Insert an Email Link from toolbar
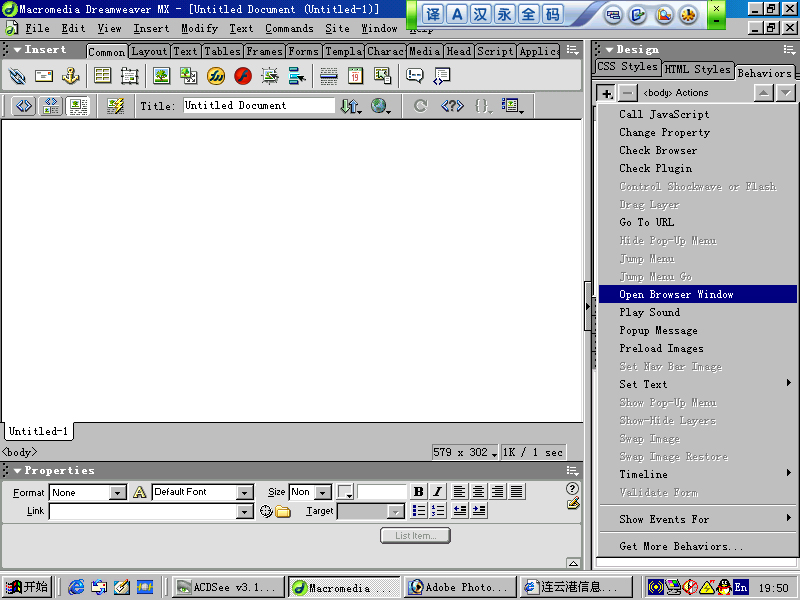Image resolution: width=800 pixels, height=600 pixels. [x=44, y=76]
